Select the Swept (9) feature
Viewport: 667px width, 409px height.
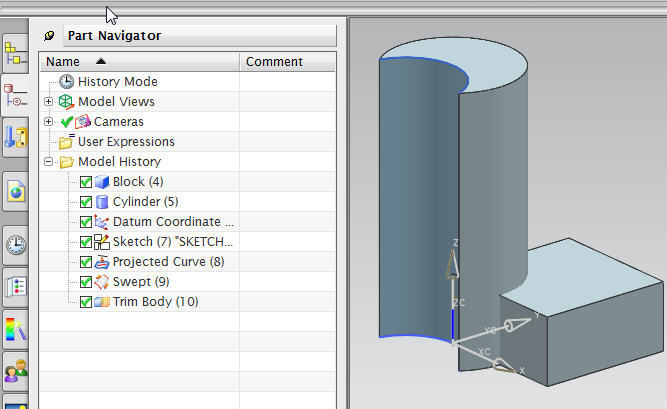point(141,282)
